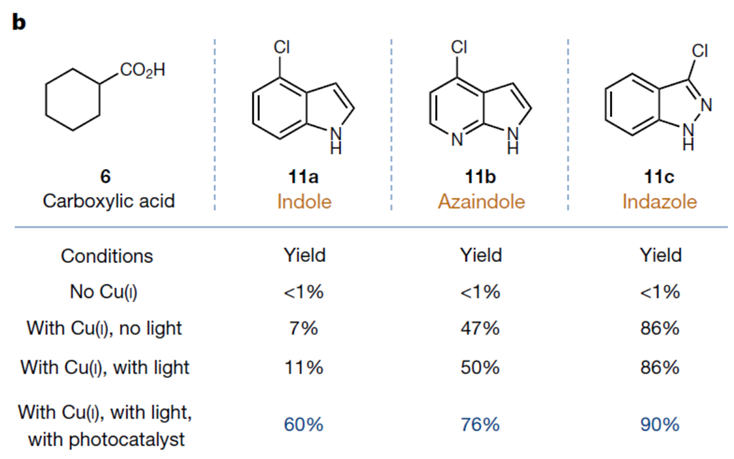734x459 pixels.
Task: Click the photocatalyst conditions row label
Action: tap(105, 426)
